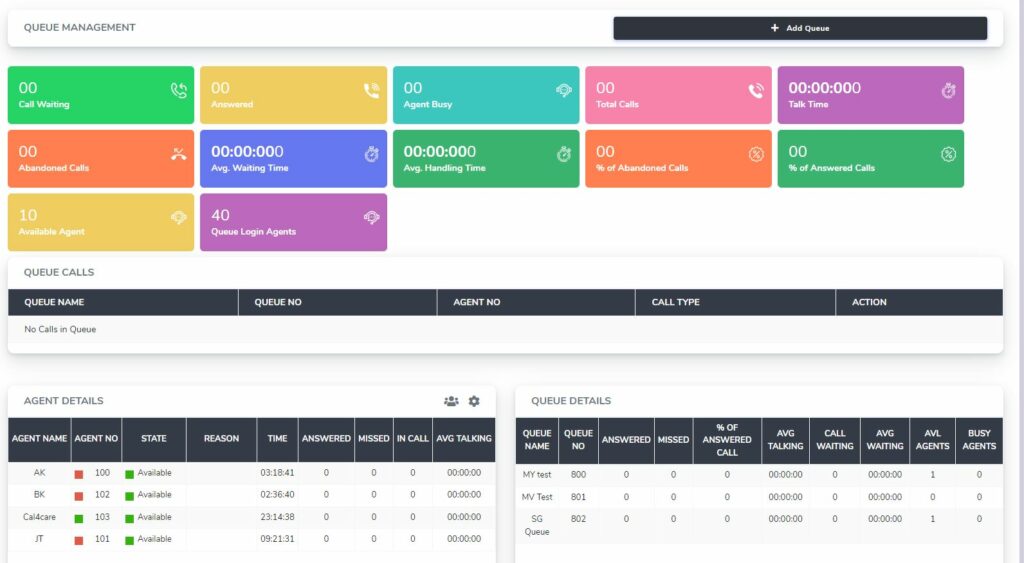This screenshot has width=1024, height=563.
Task: Open the Agent Details settings gear
Action: click(474, 401)
